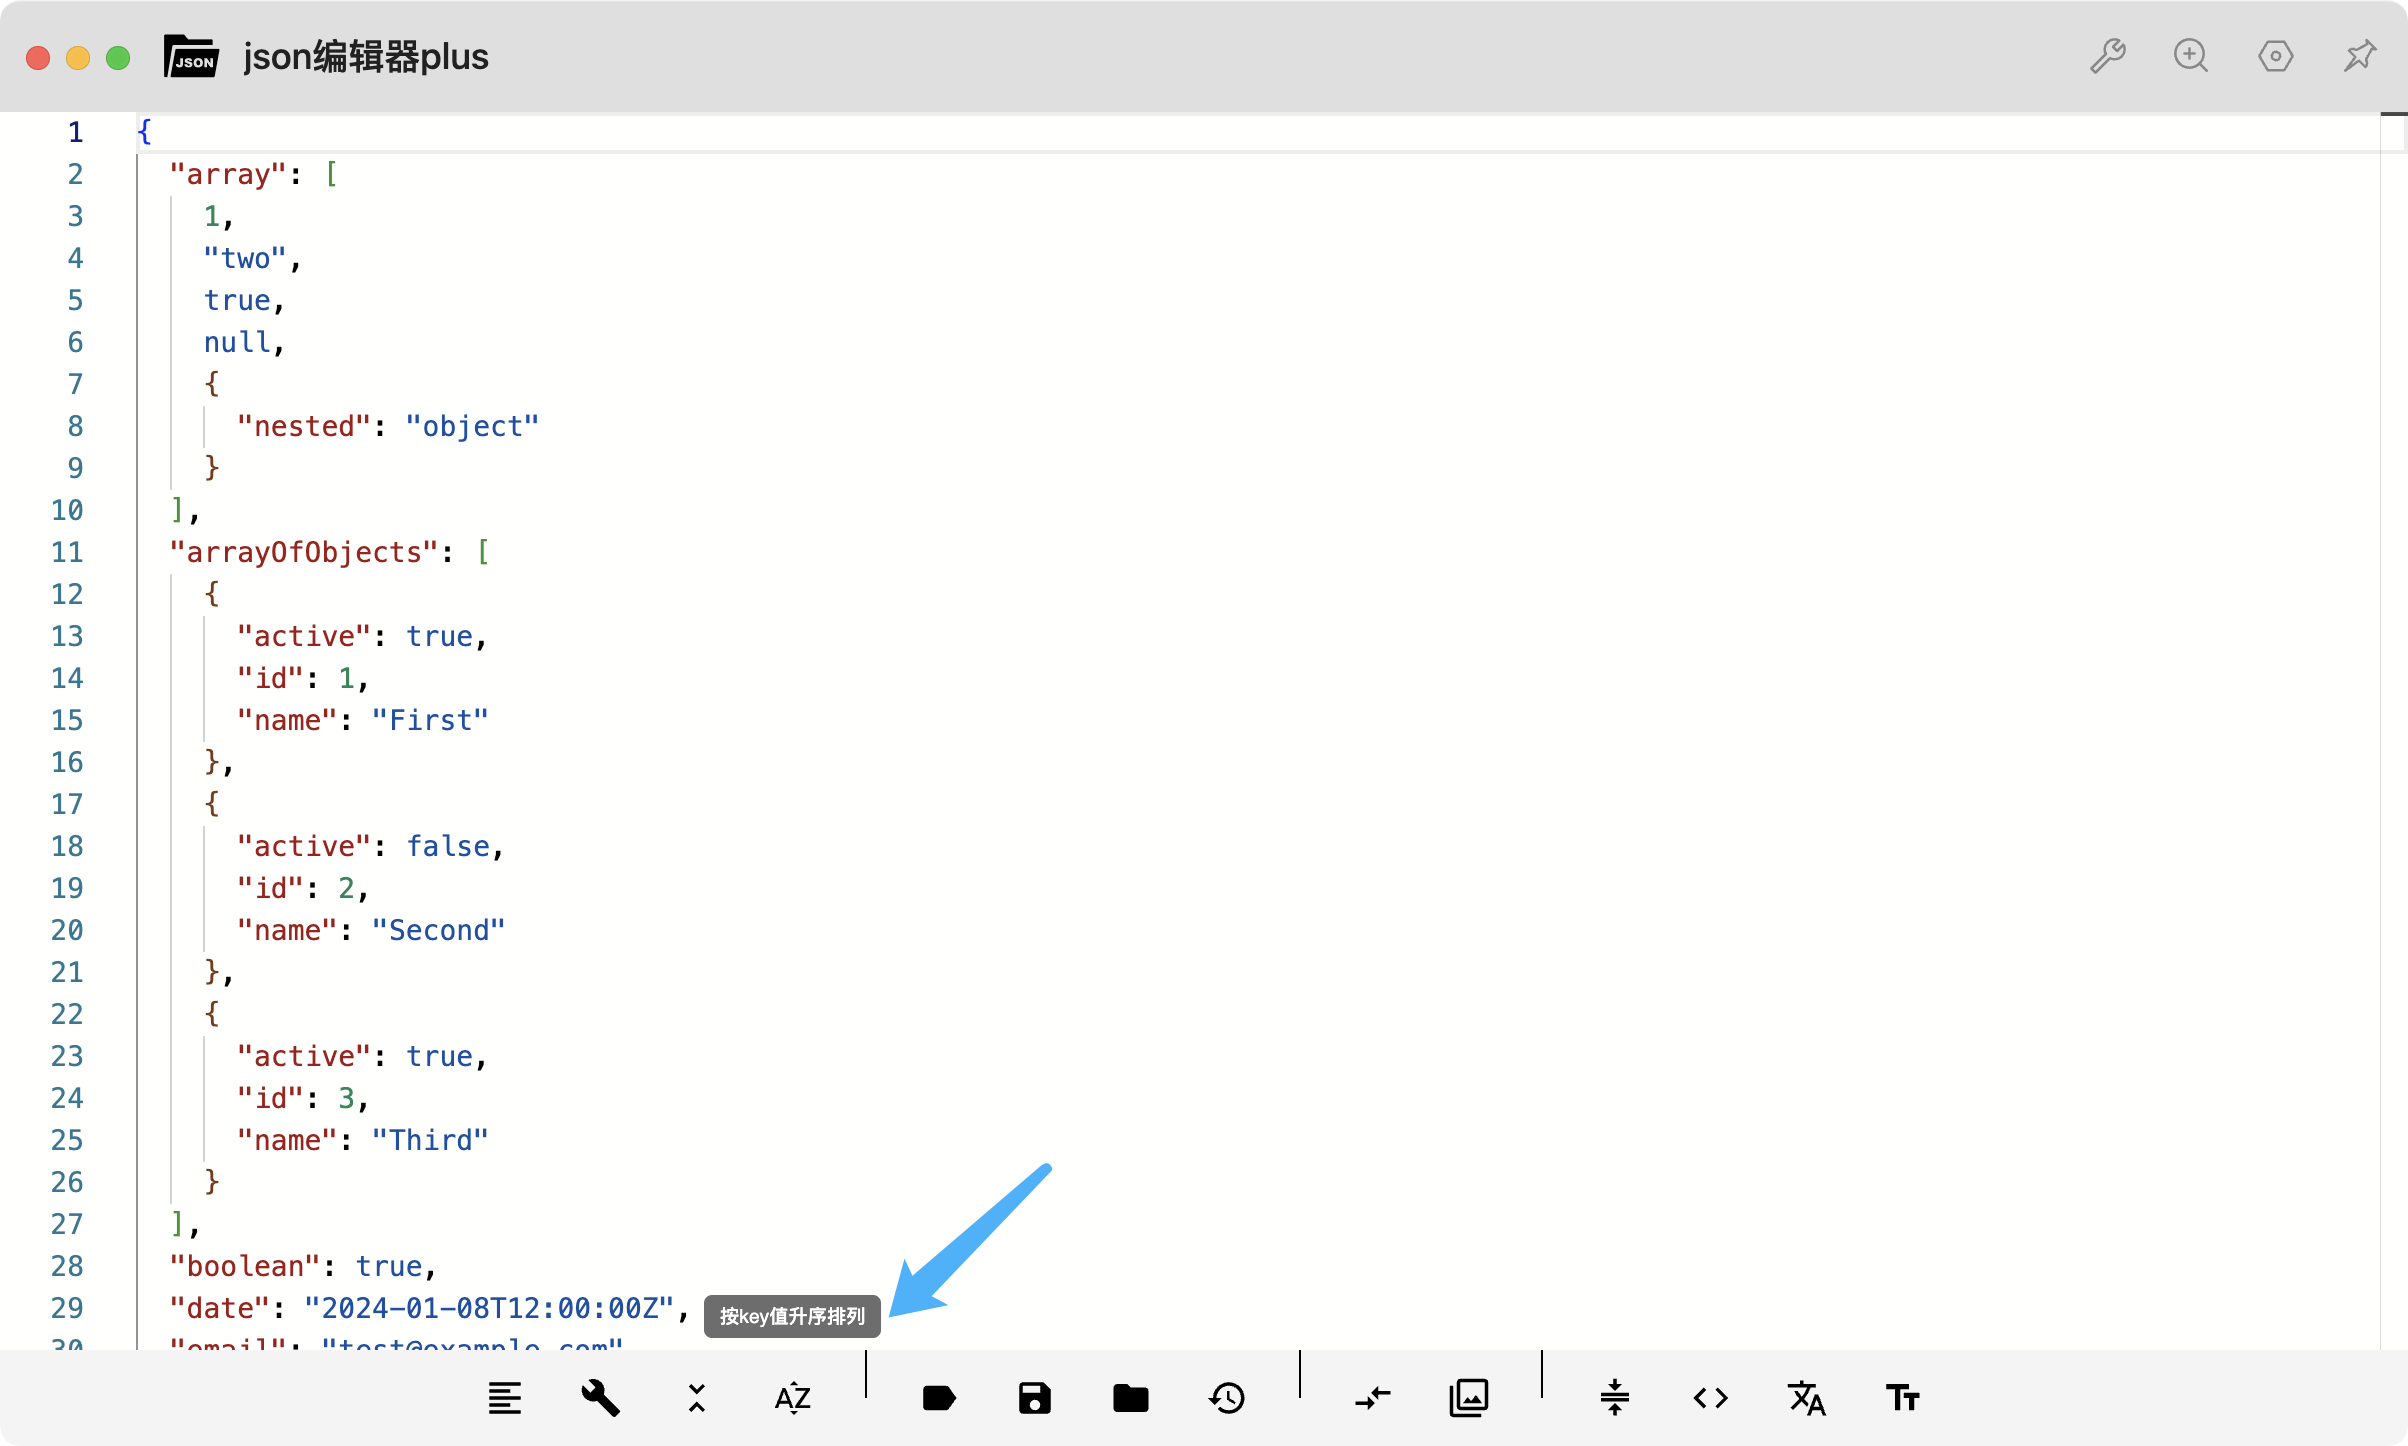2408x1446 pixels.
Task: Click the tag label icon in bottom toolbar
Action: [939, 1397]
